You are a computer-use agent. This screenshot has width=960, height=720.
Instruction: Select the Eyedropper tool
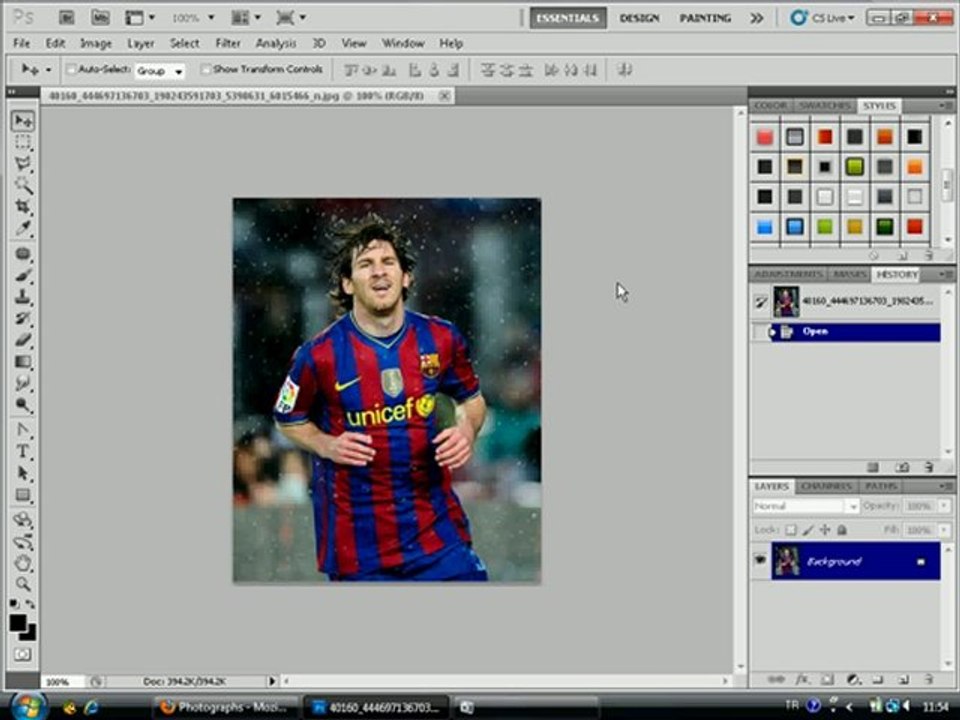[x=23, y=228]
